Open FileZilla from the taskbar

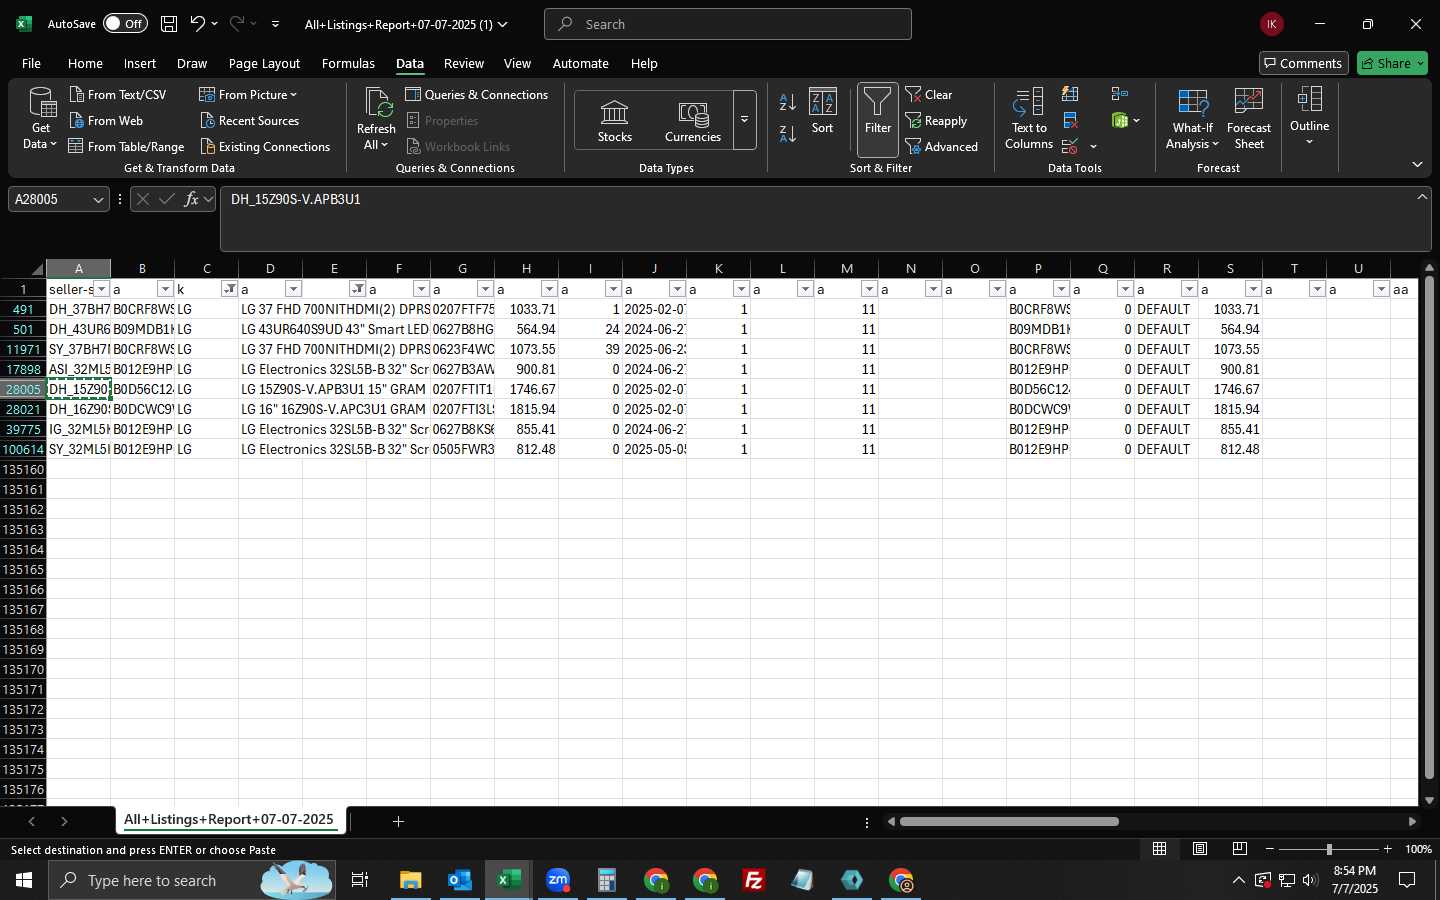[754, 880]
